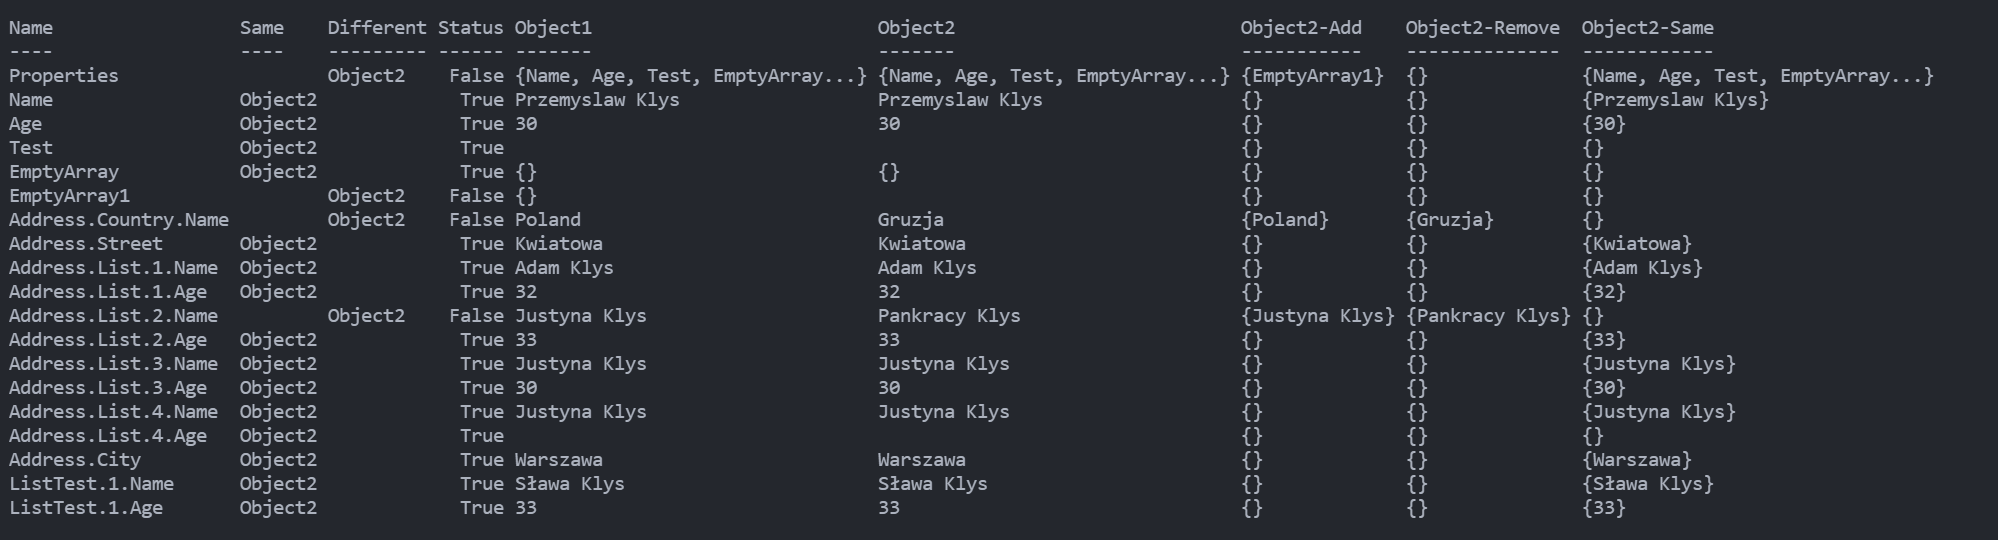Select "Przemyslaw Klys" in the Object1 column
Screen dimensions: 1998x540
click(x=597, y=100)
